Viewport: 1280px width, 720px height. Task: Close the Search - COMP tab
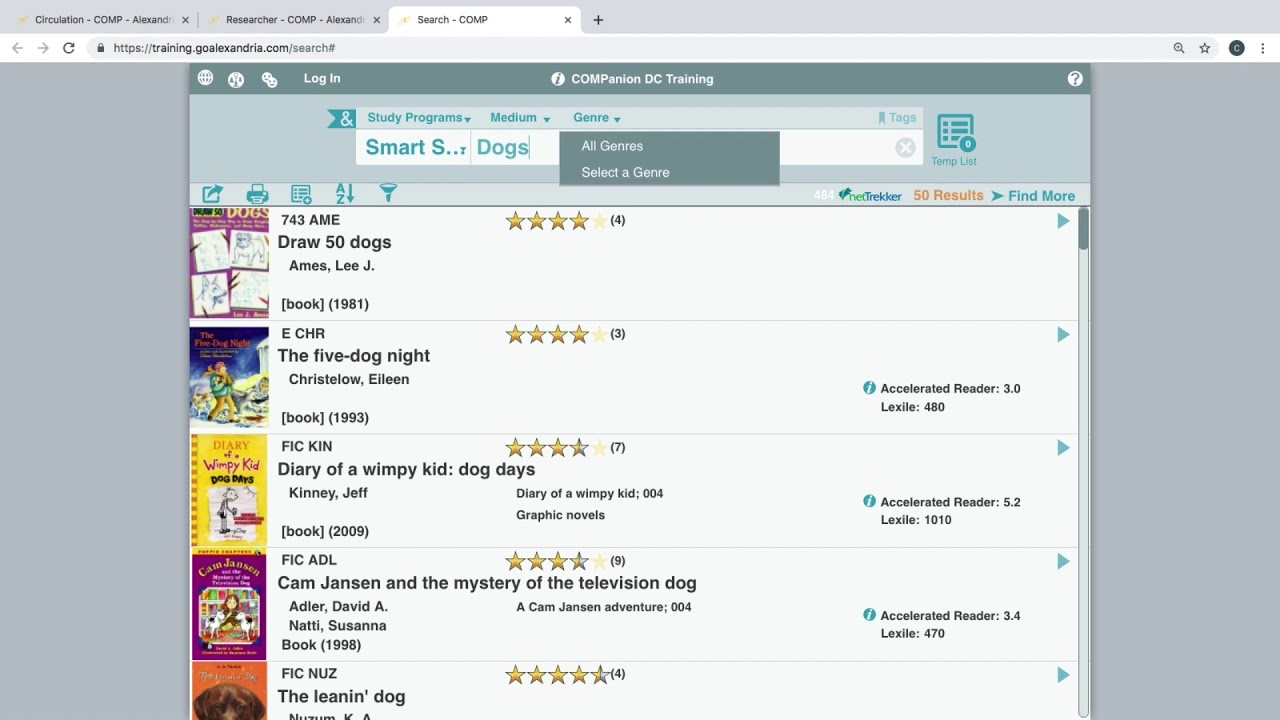[x=568, y=20]
